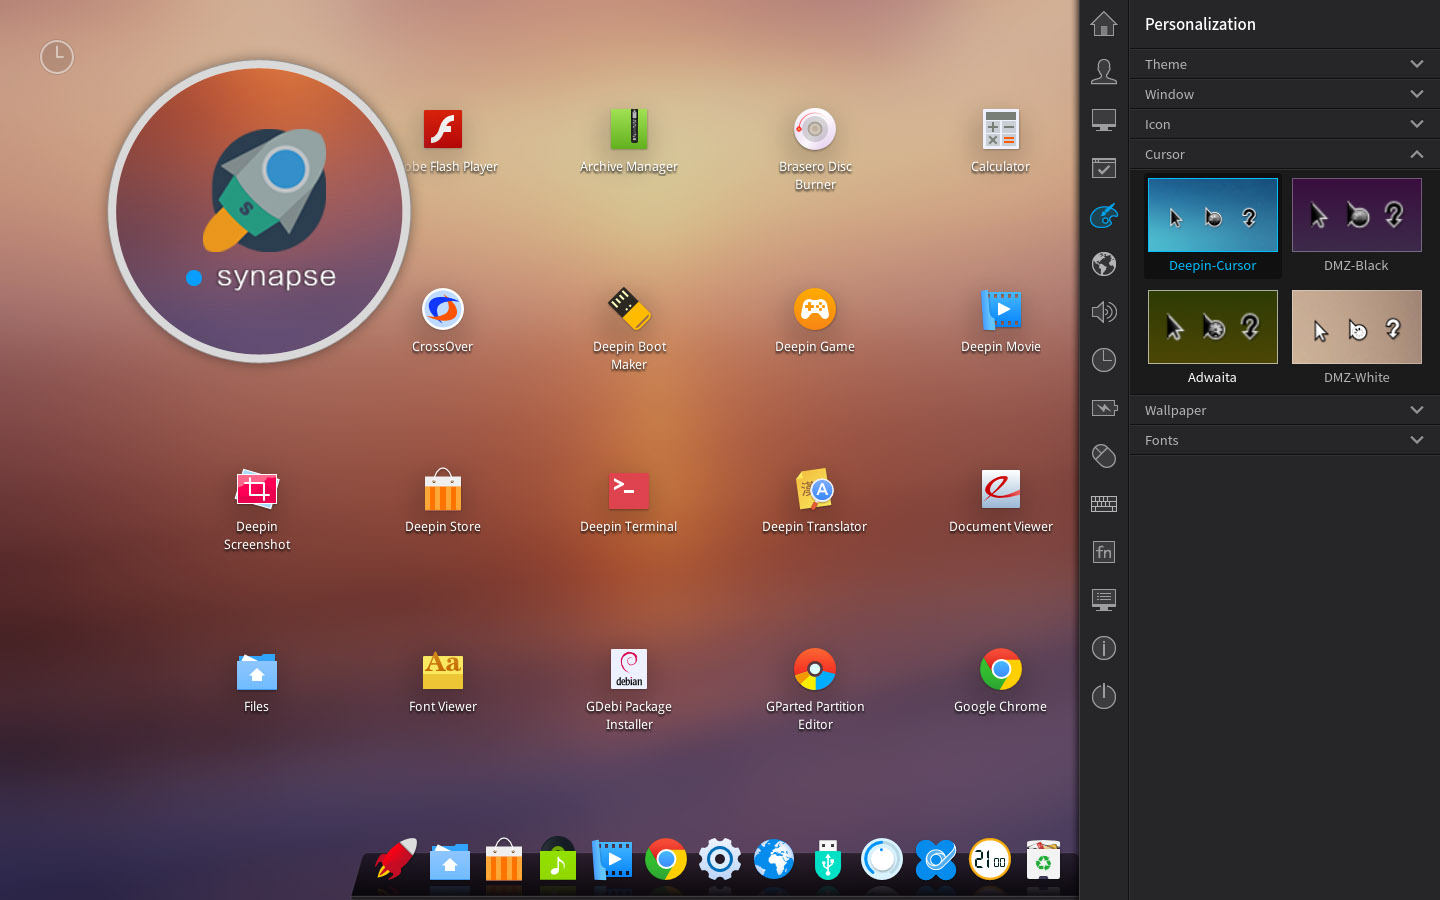The width and height of the screenshot is (1440, 900).
Task: Open Shortcuts fn icon
Action: click(1104, 552)
